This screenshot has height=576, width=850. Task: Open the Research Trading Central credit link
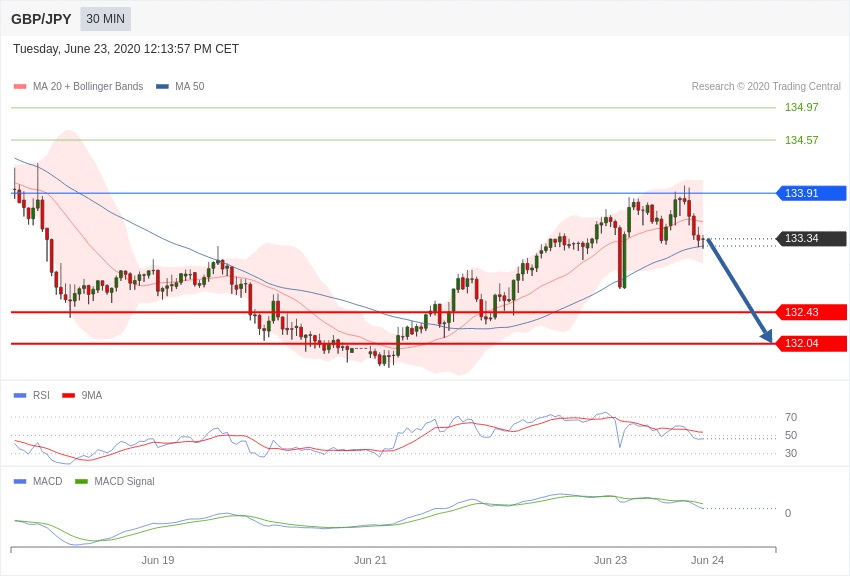click(x=766, y=87)
